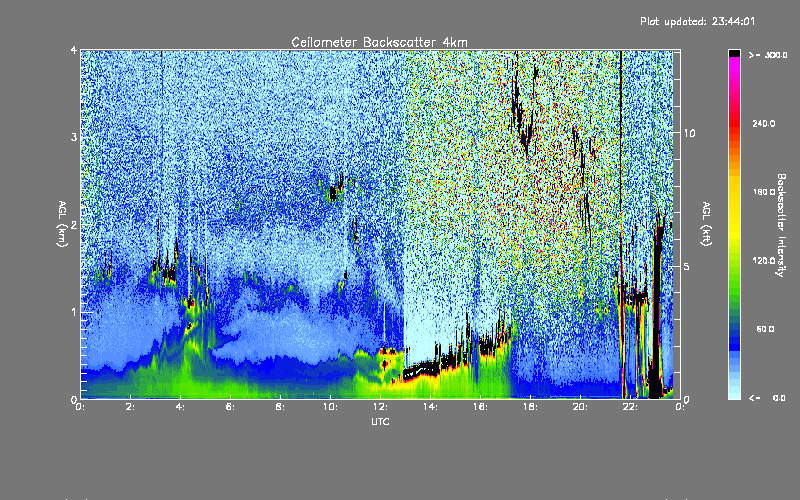Click the 'Ceilometer Backscatter 4km' plot title
Screen dimensions: 800x500
pos(379,42)
